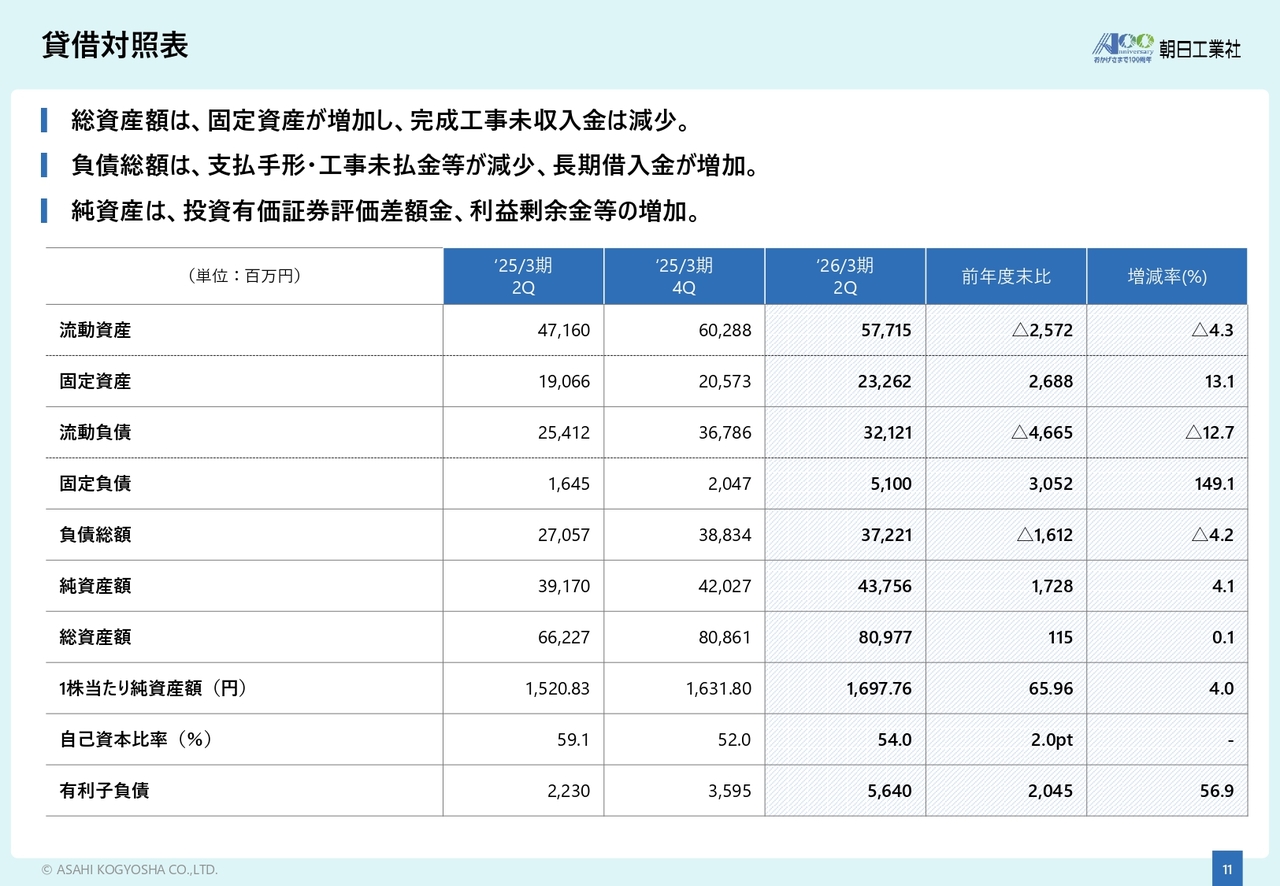
Task: Click the （単位：百万円） unit label
Action: [x=244, y=276]
